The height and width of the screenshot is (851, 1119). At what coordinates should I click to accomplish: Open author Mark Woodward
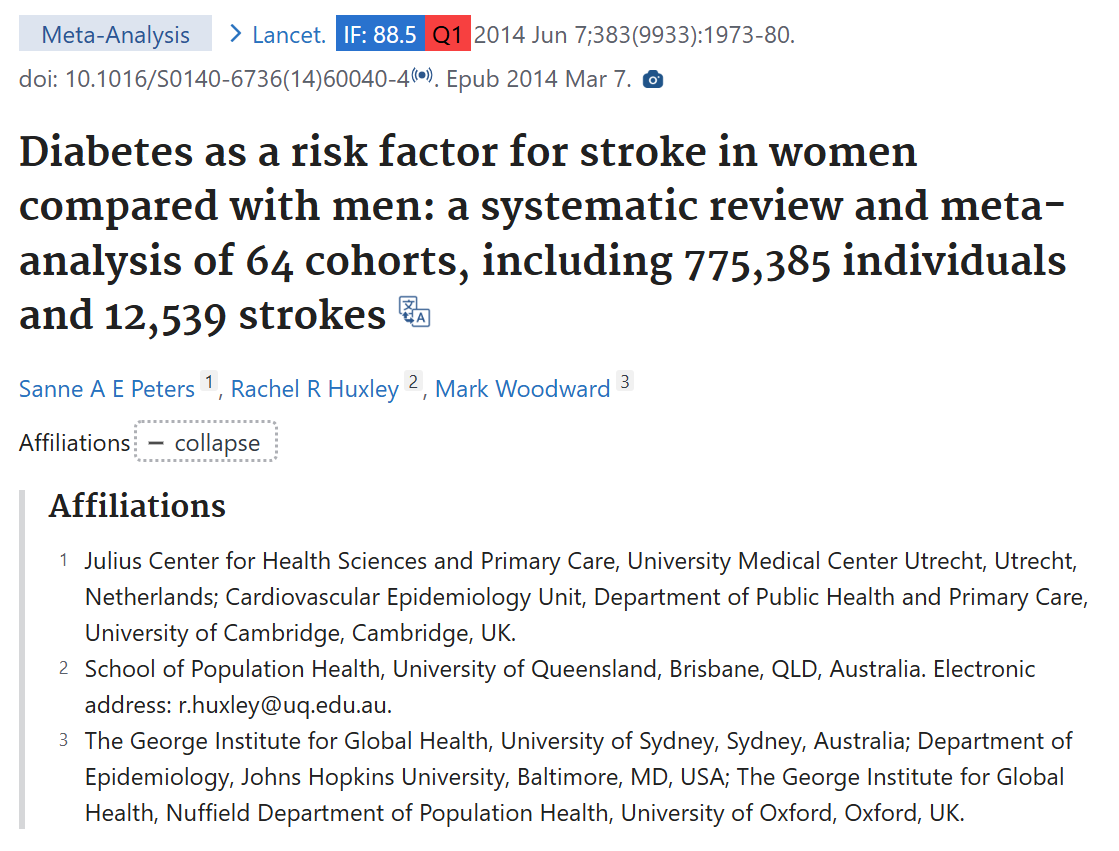click(523, 389)
